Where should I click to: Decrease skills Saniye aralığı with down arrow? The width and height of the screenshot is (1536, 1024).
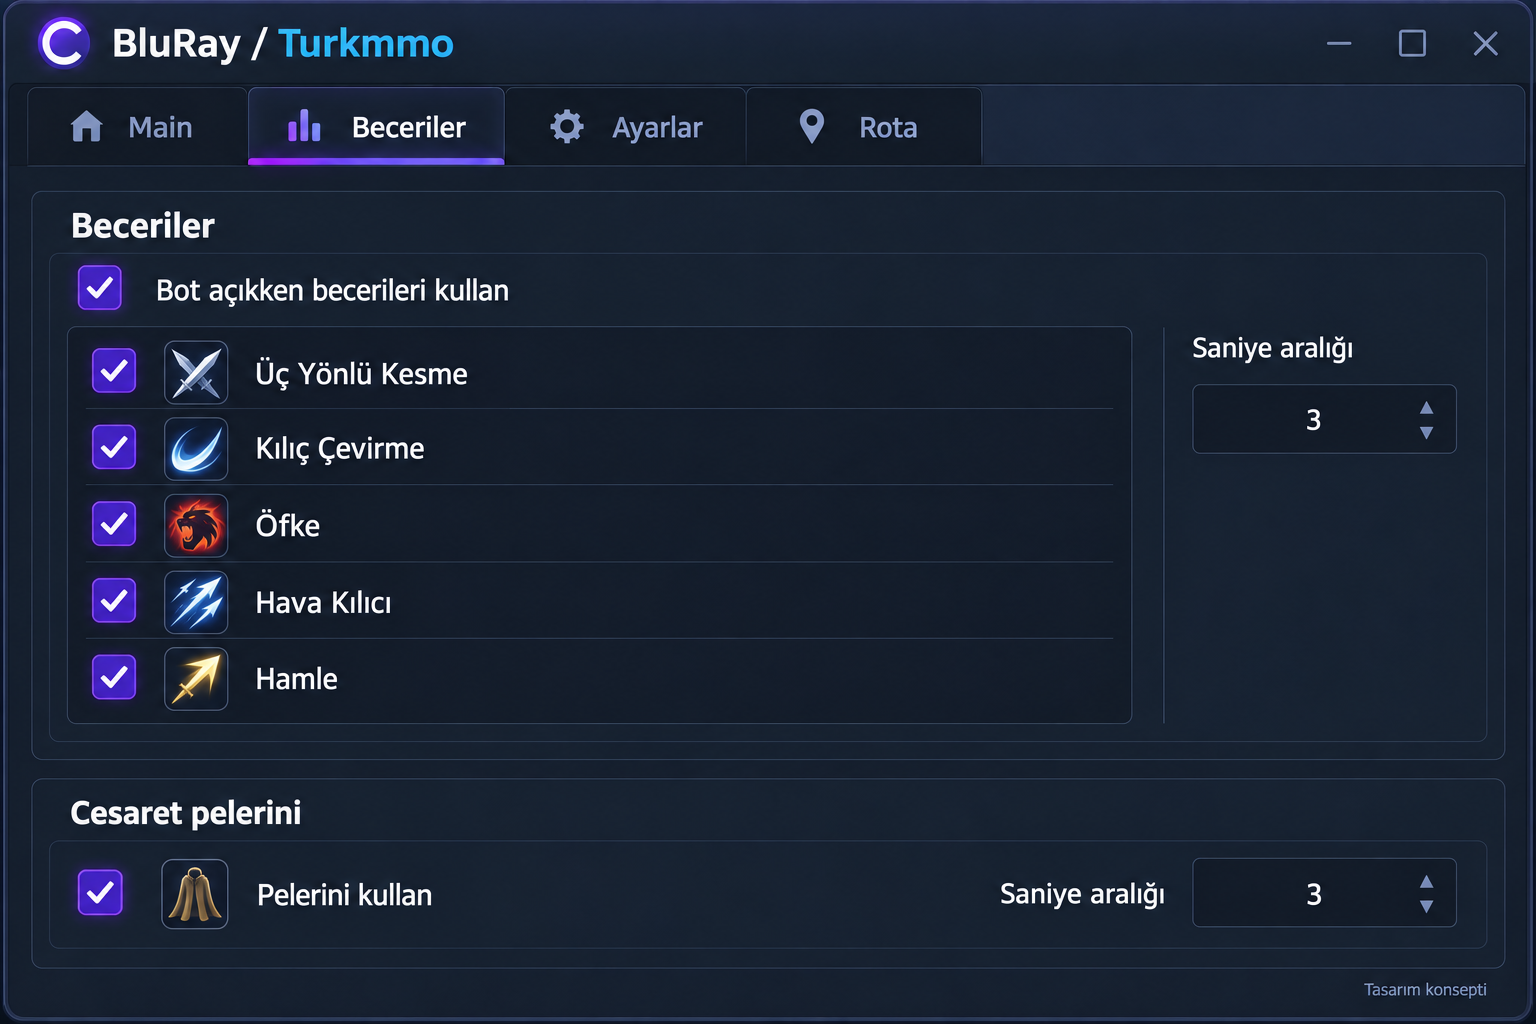coord(1427,433)
